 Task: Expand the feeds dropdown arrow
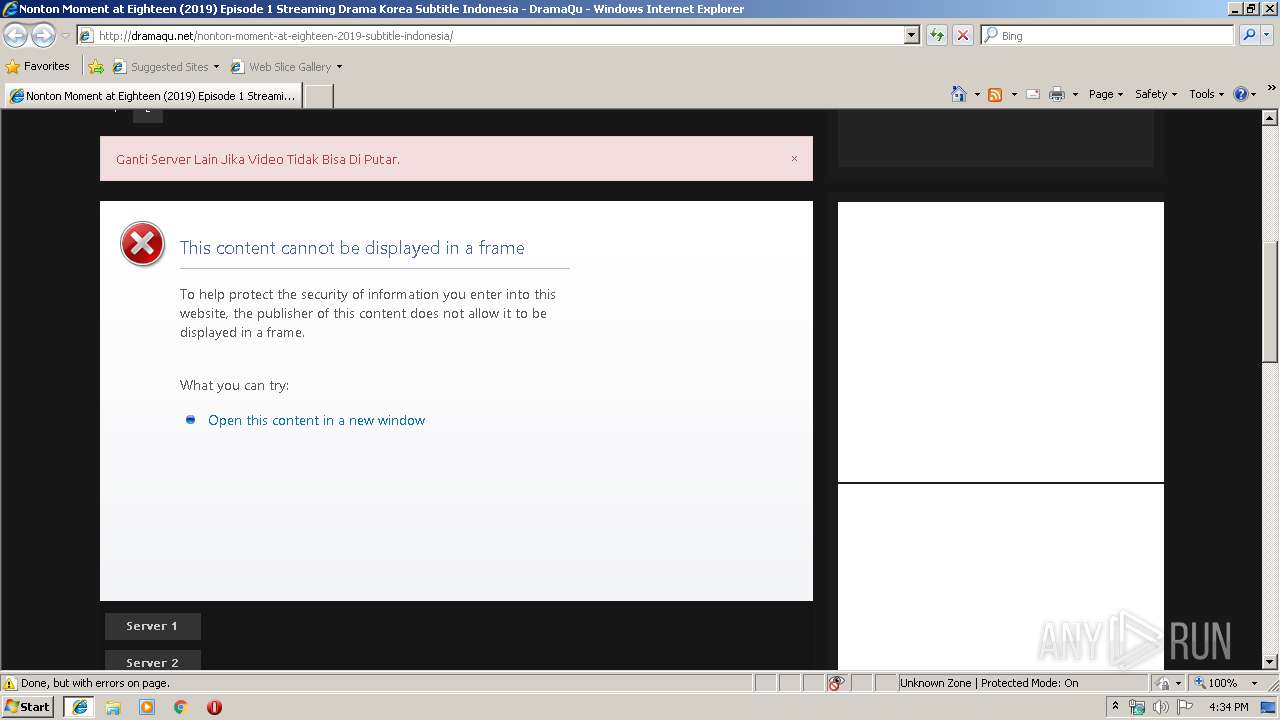coord(1014,94)
